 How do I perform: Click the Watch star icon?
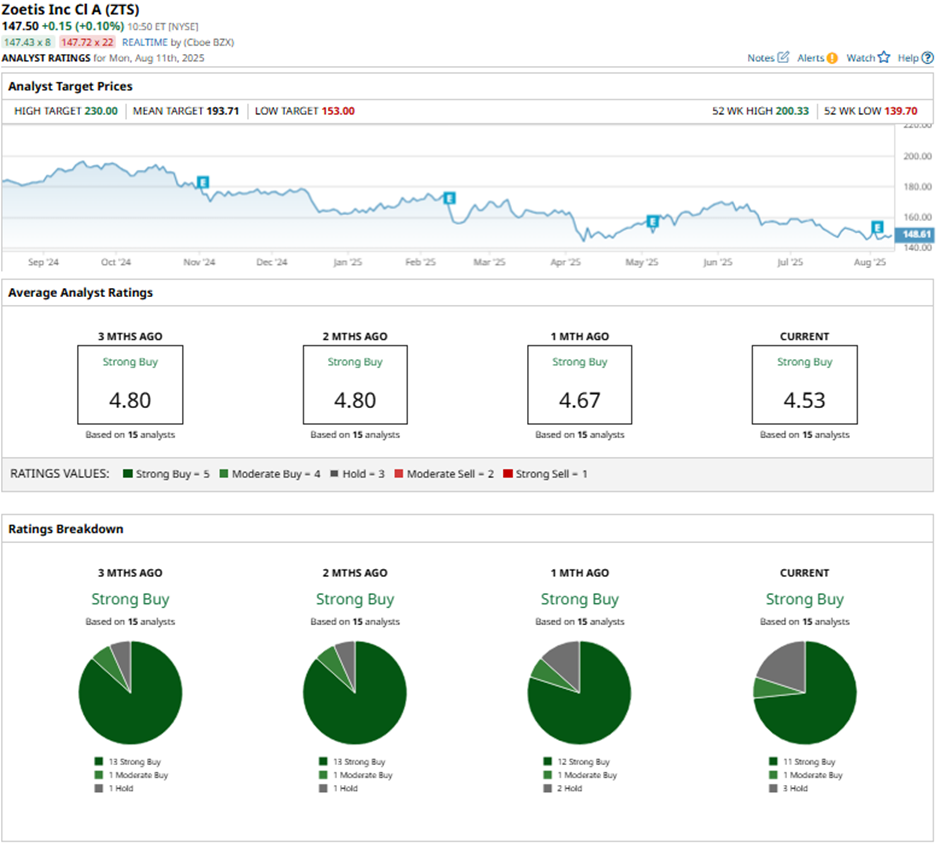tap(884, 58)
